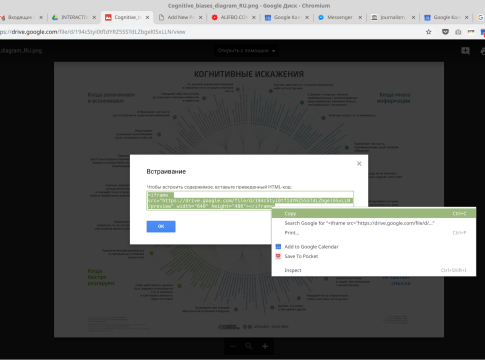Click the Pocket icon in context menu

click(278, 256)
